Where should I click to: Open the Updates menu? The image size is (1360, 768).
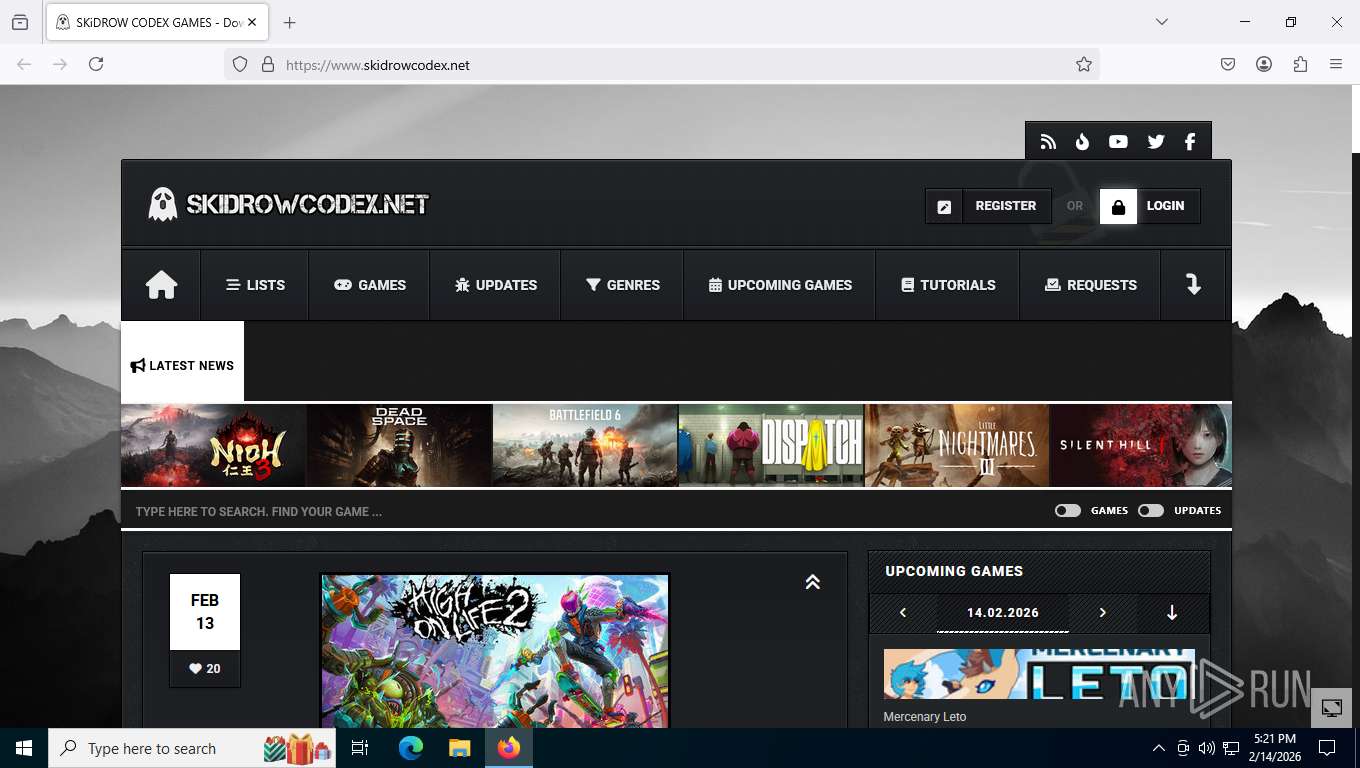495,285
